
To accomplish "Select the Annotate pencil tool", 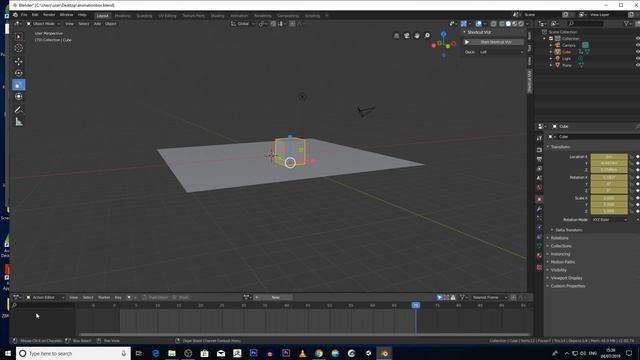I will [x=19, y=110].
